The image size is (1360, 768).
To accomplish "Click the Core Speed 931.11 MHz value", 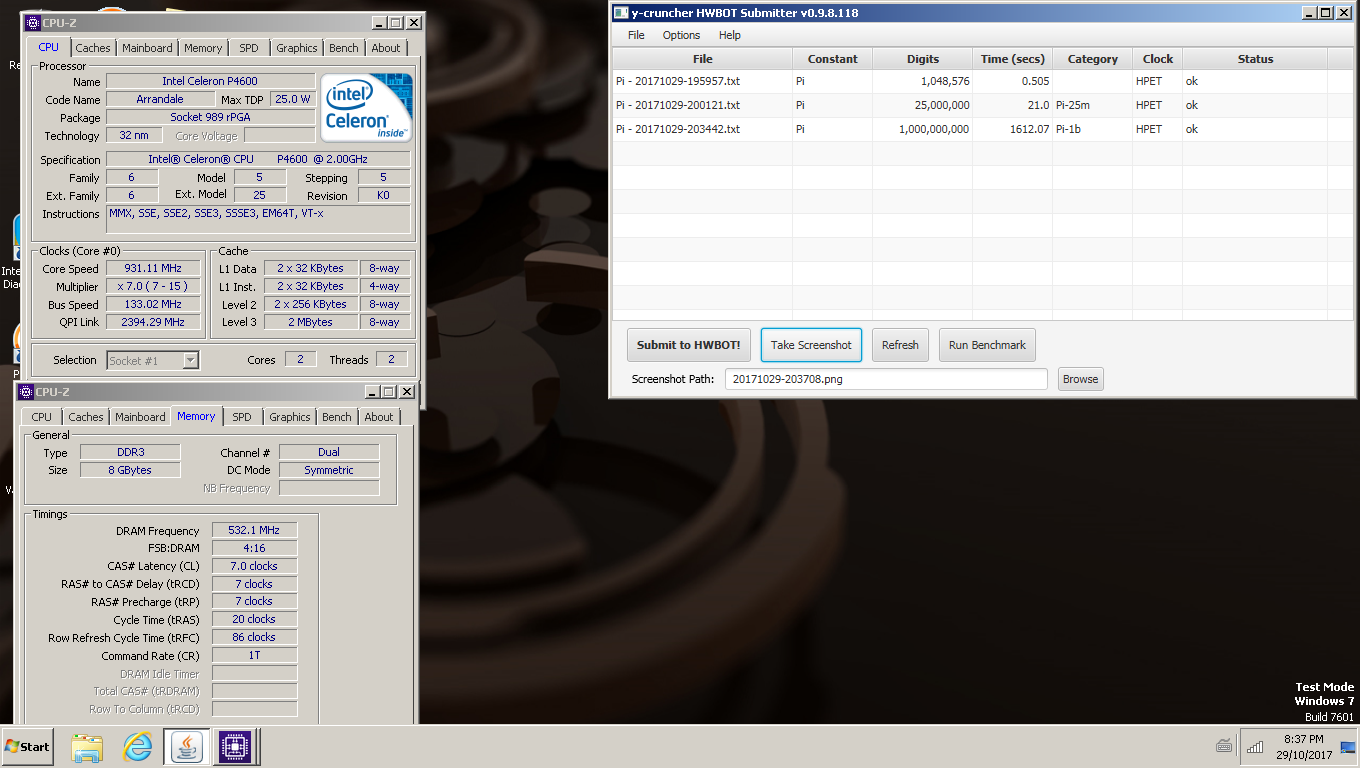I will pyautogui.click(x=152, y=268).
